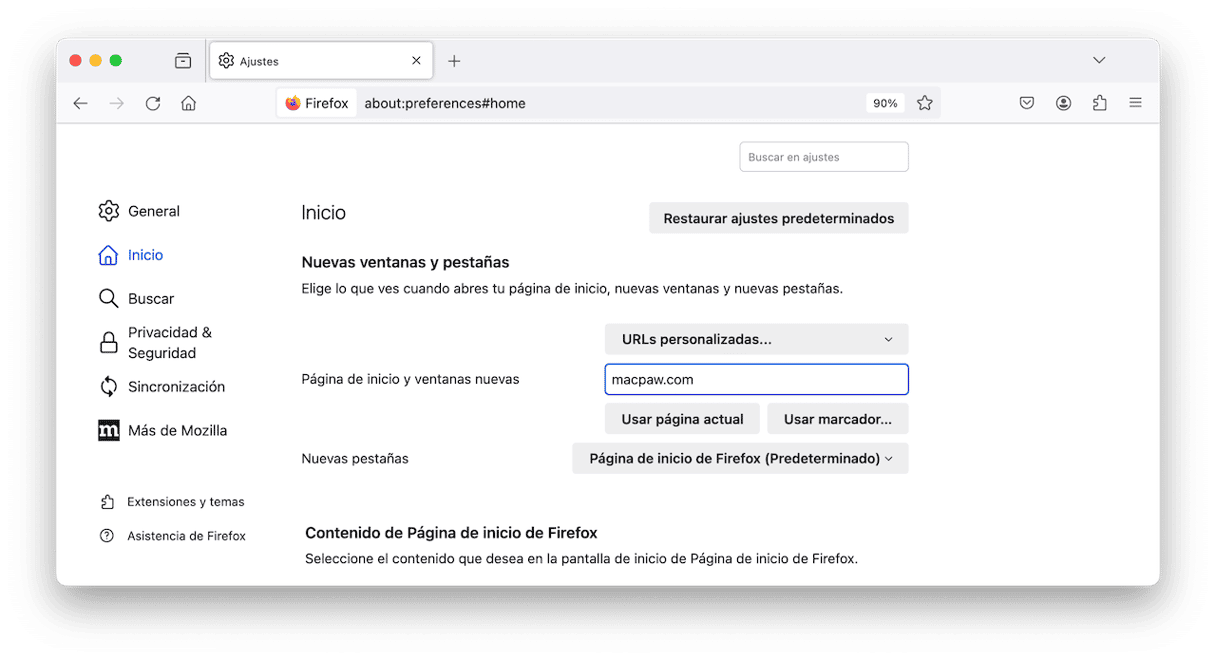The width and height of the screenshot is (1216, 660).
Task: Go to Privacidad & Seguridad settings
Action: [156, 343]
